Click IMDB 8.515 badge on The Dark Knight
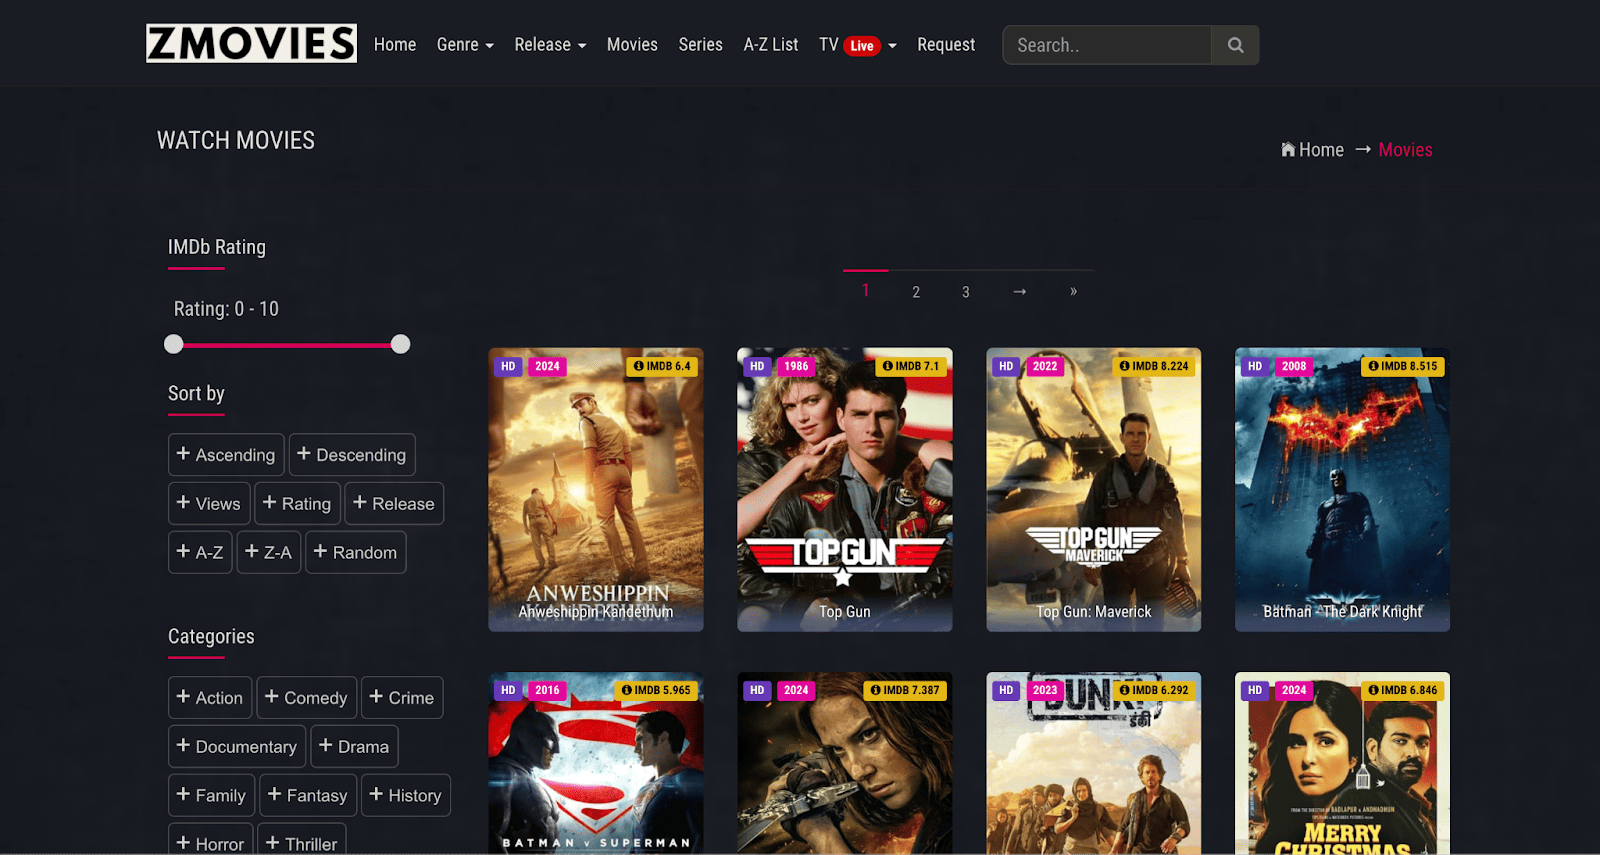1600x855 pixels. [1403, 366]
